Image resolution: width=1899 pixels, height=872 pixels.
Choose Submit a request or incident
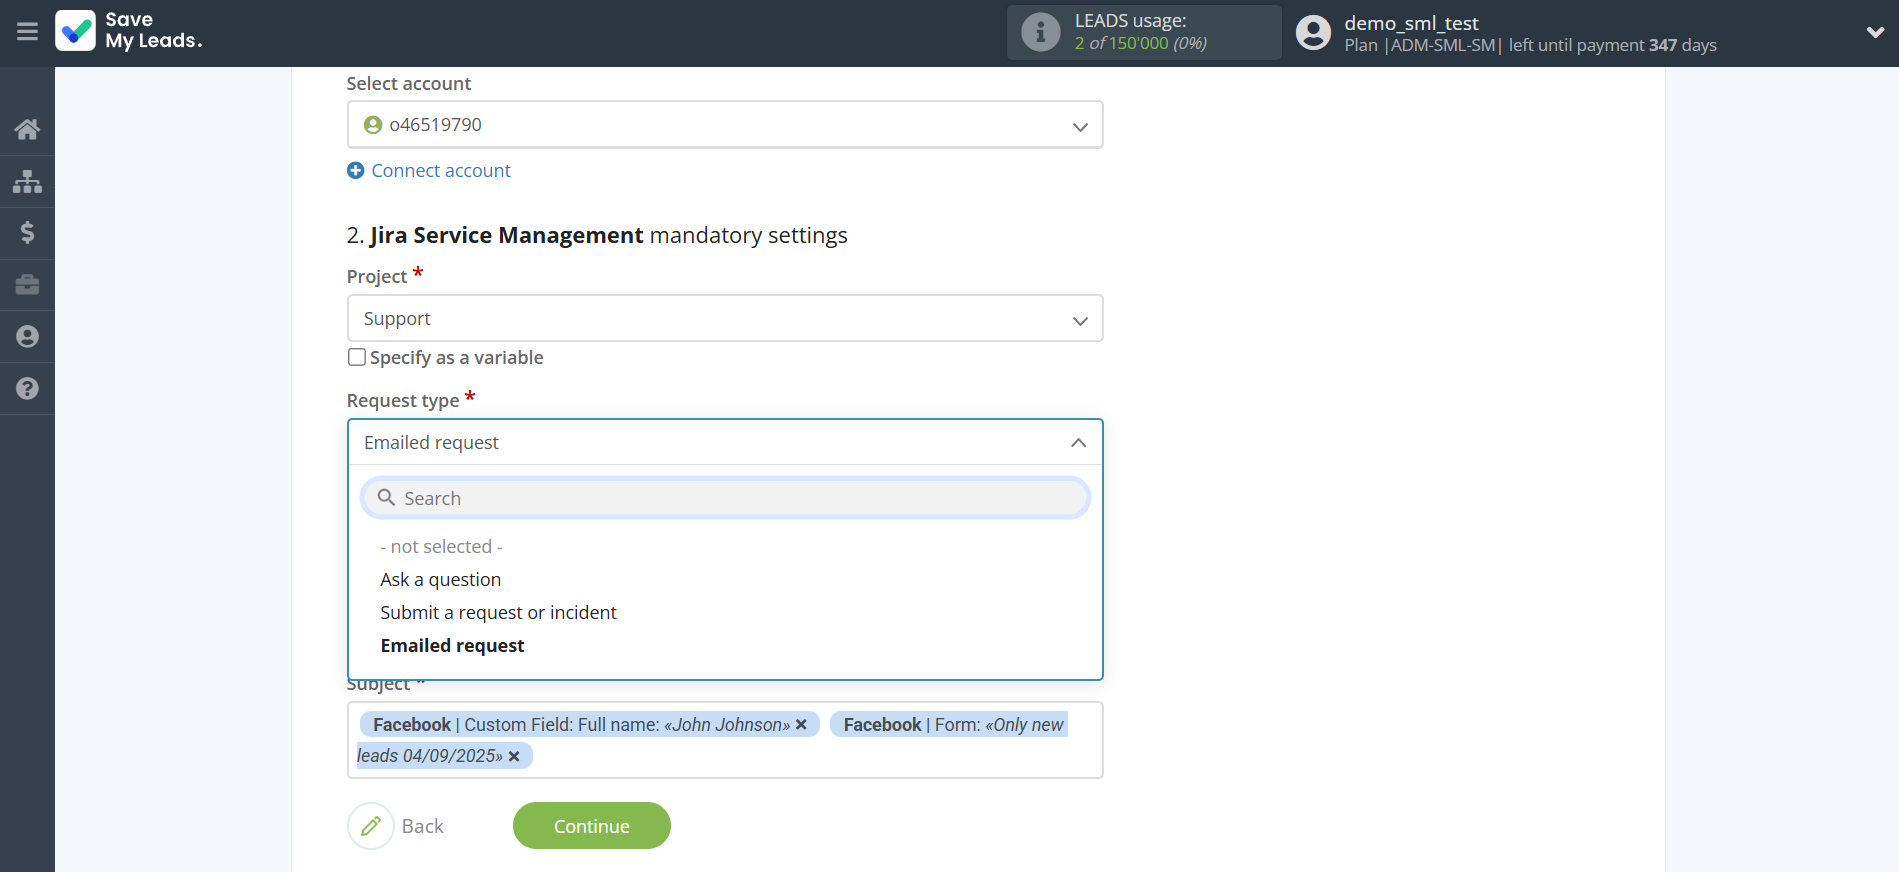pyautogui.click(x=498, y=613)
